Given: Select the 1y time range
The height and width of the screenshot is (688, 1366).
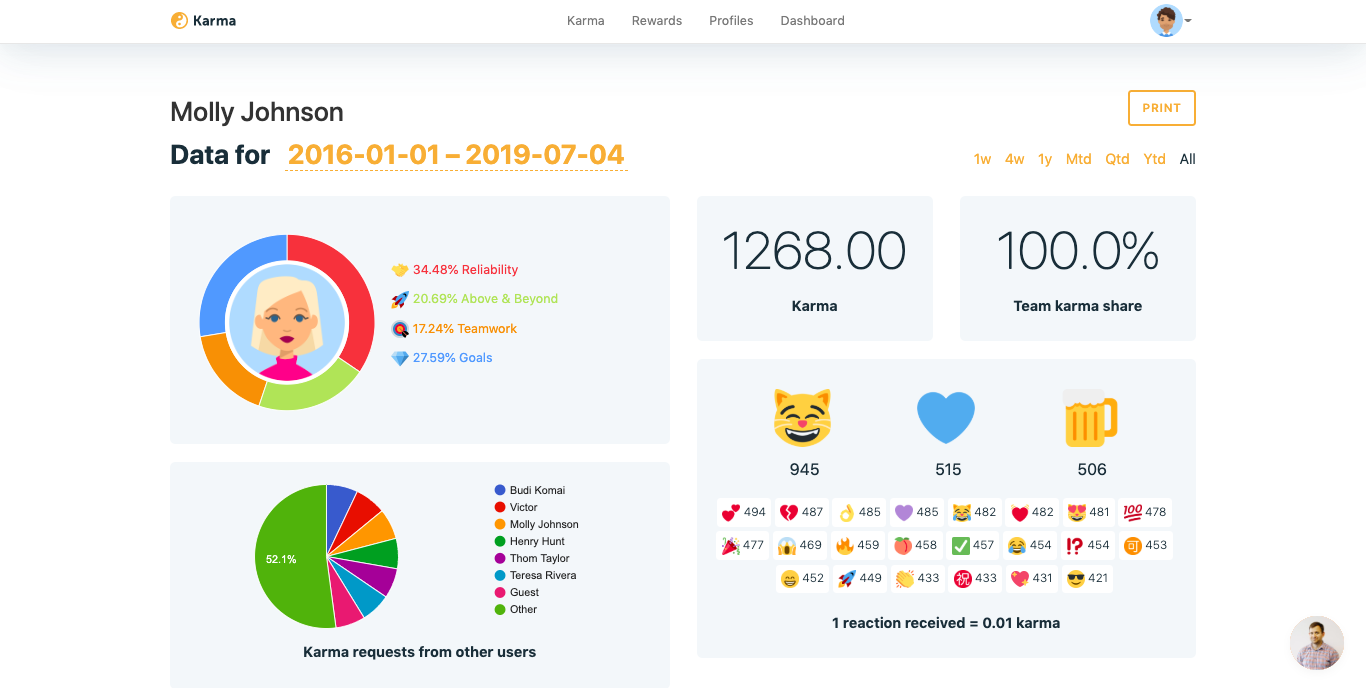Looking at the screenshot, I should (1045, 159).
